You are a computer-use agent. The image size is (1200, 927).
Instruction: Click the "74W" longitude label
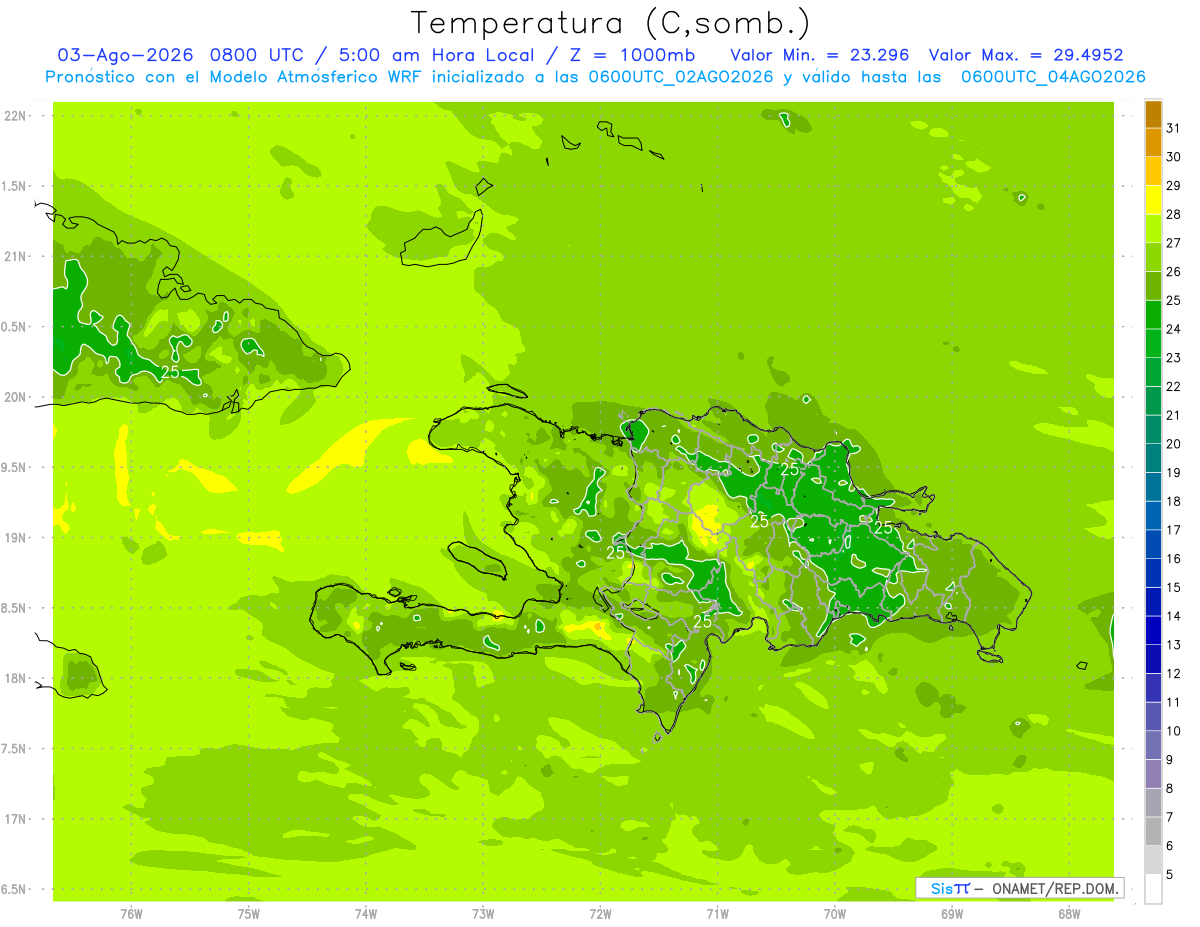pyautogui.click(x=366, y=914)
